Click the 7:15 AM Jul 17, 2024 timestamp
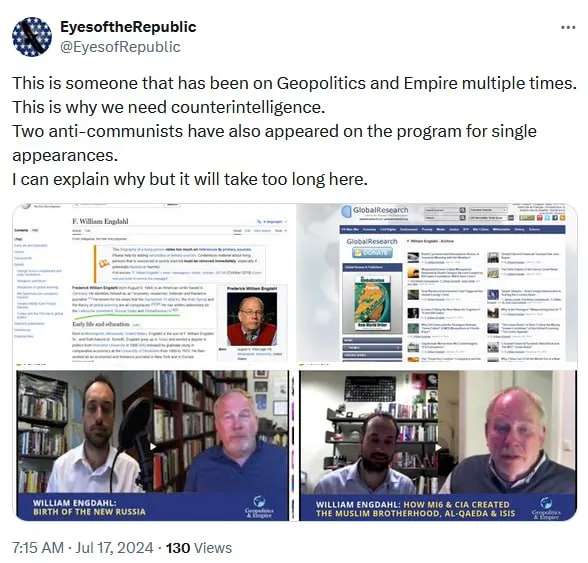This screenshot has height=563, width=588. [82, 548]
